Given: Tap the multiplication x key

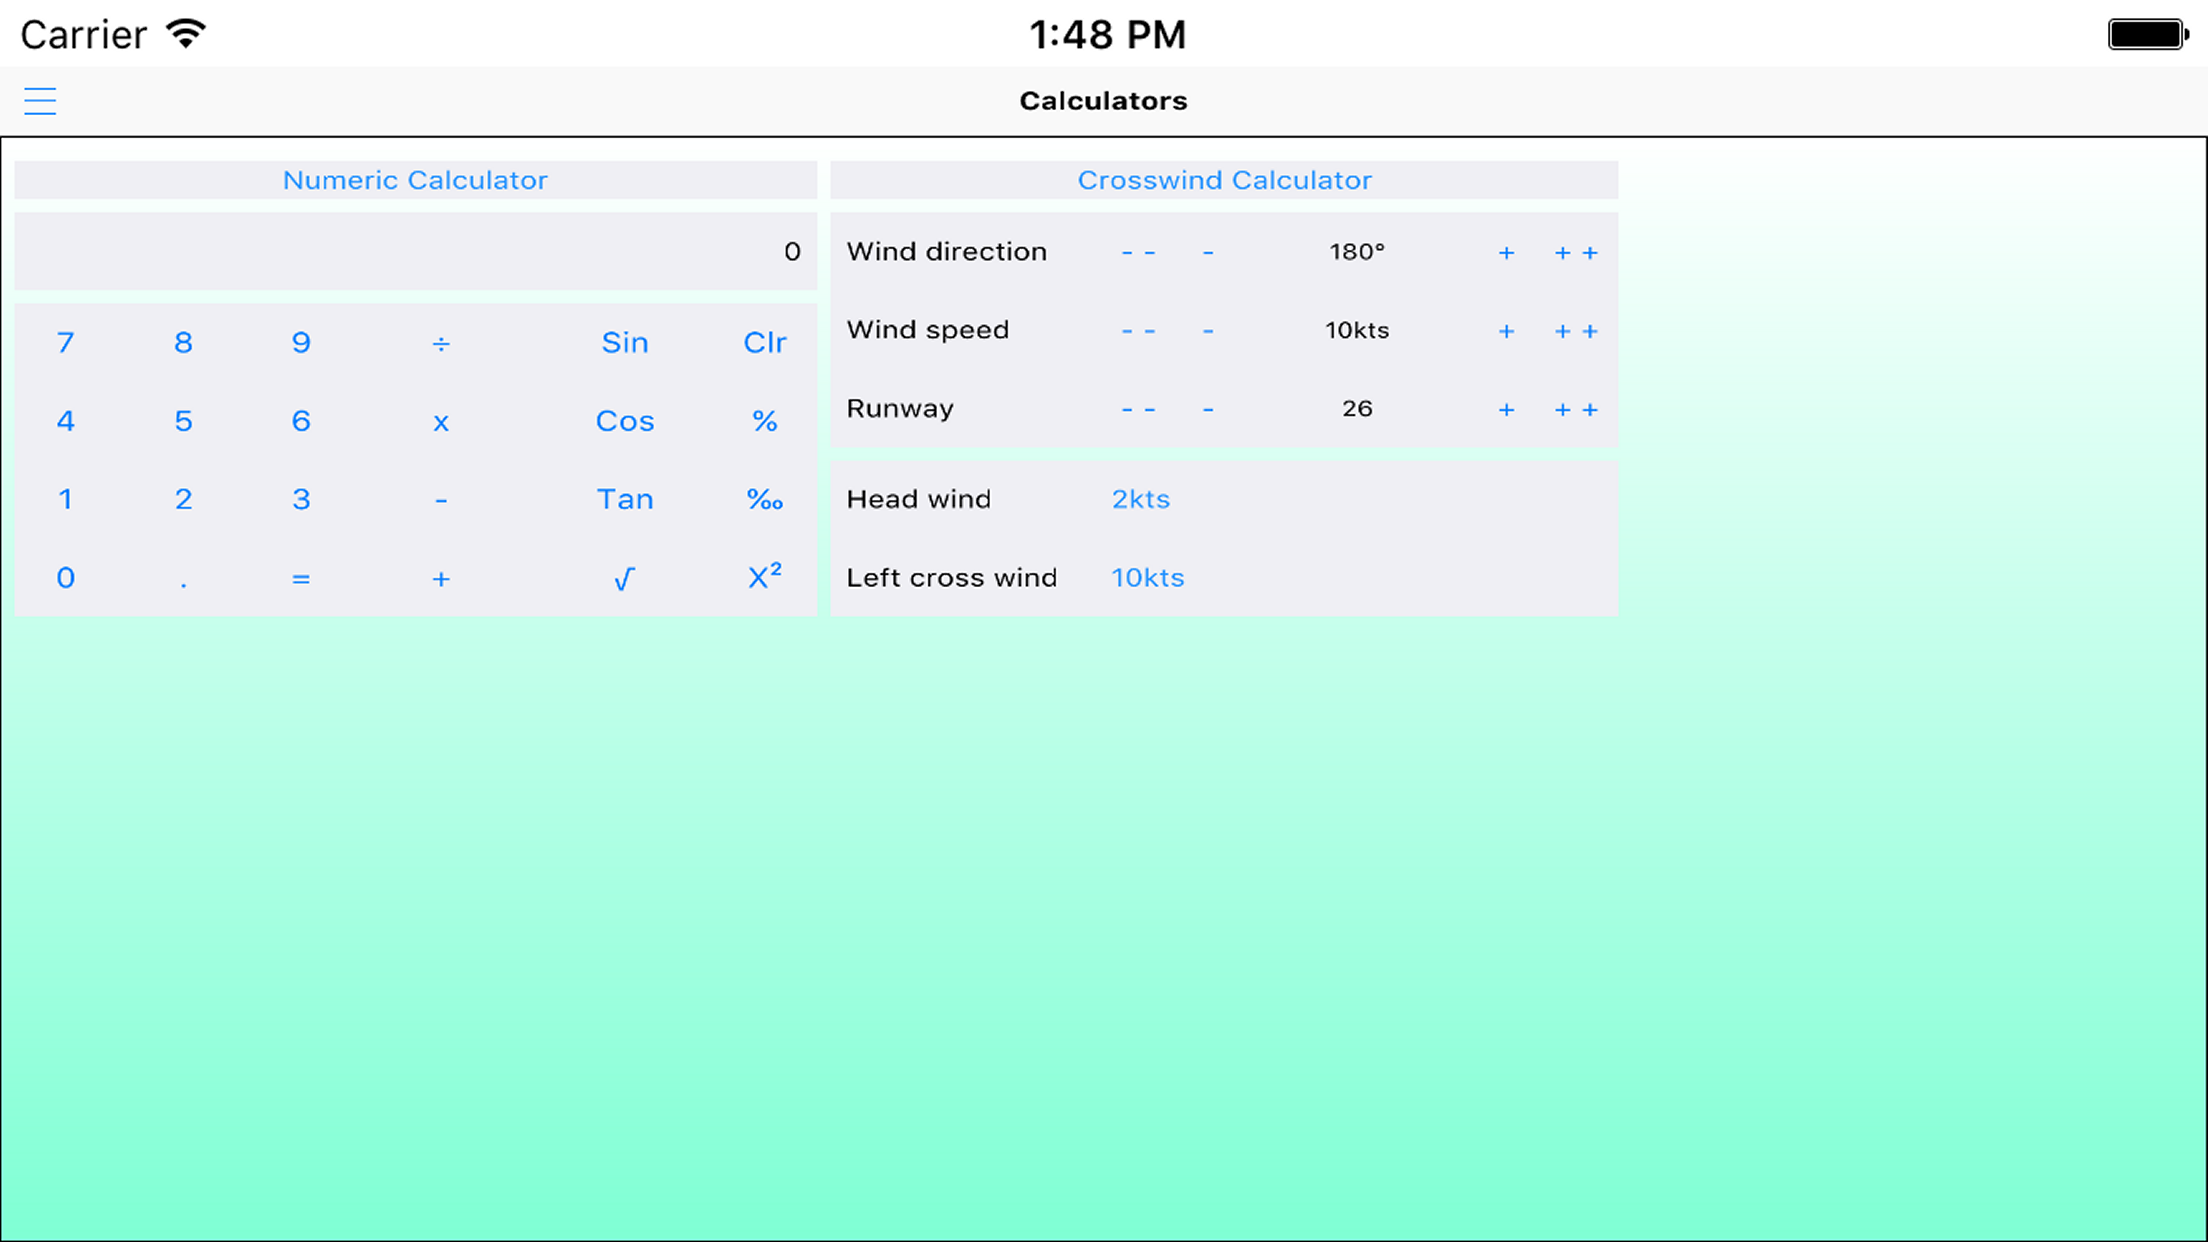Looking at the screenshot, I should (441, 422).
